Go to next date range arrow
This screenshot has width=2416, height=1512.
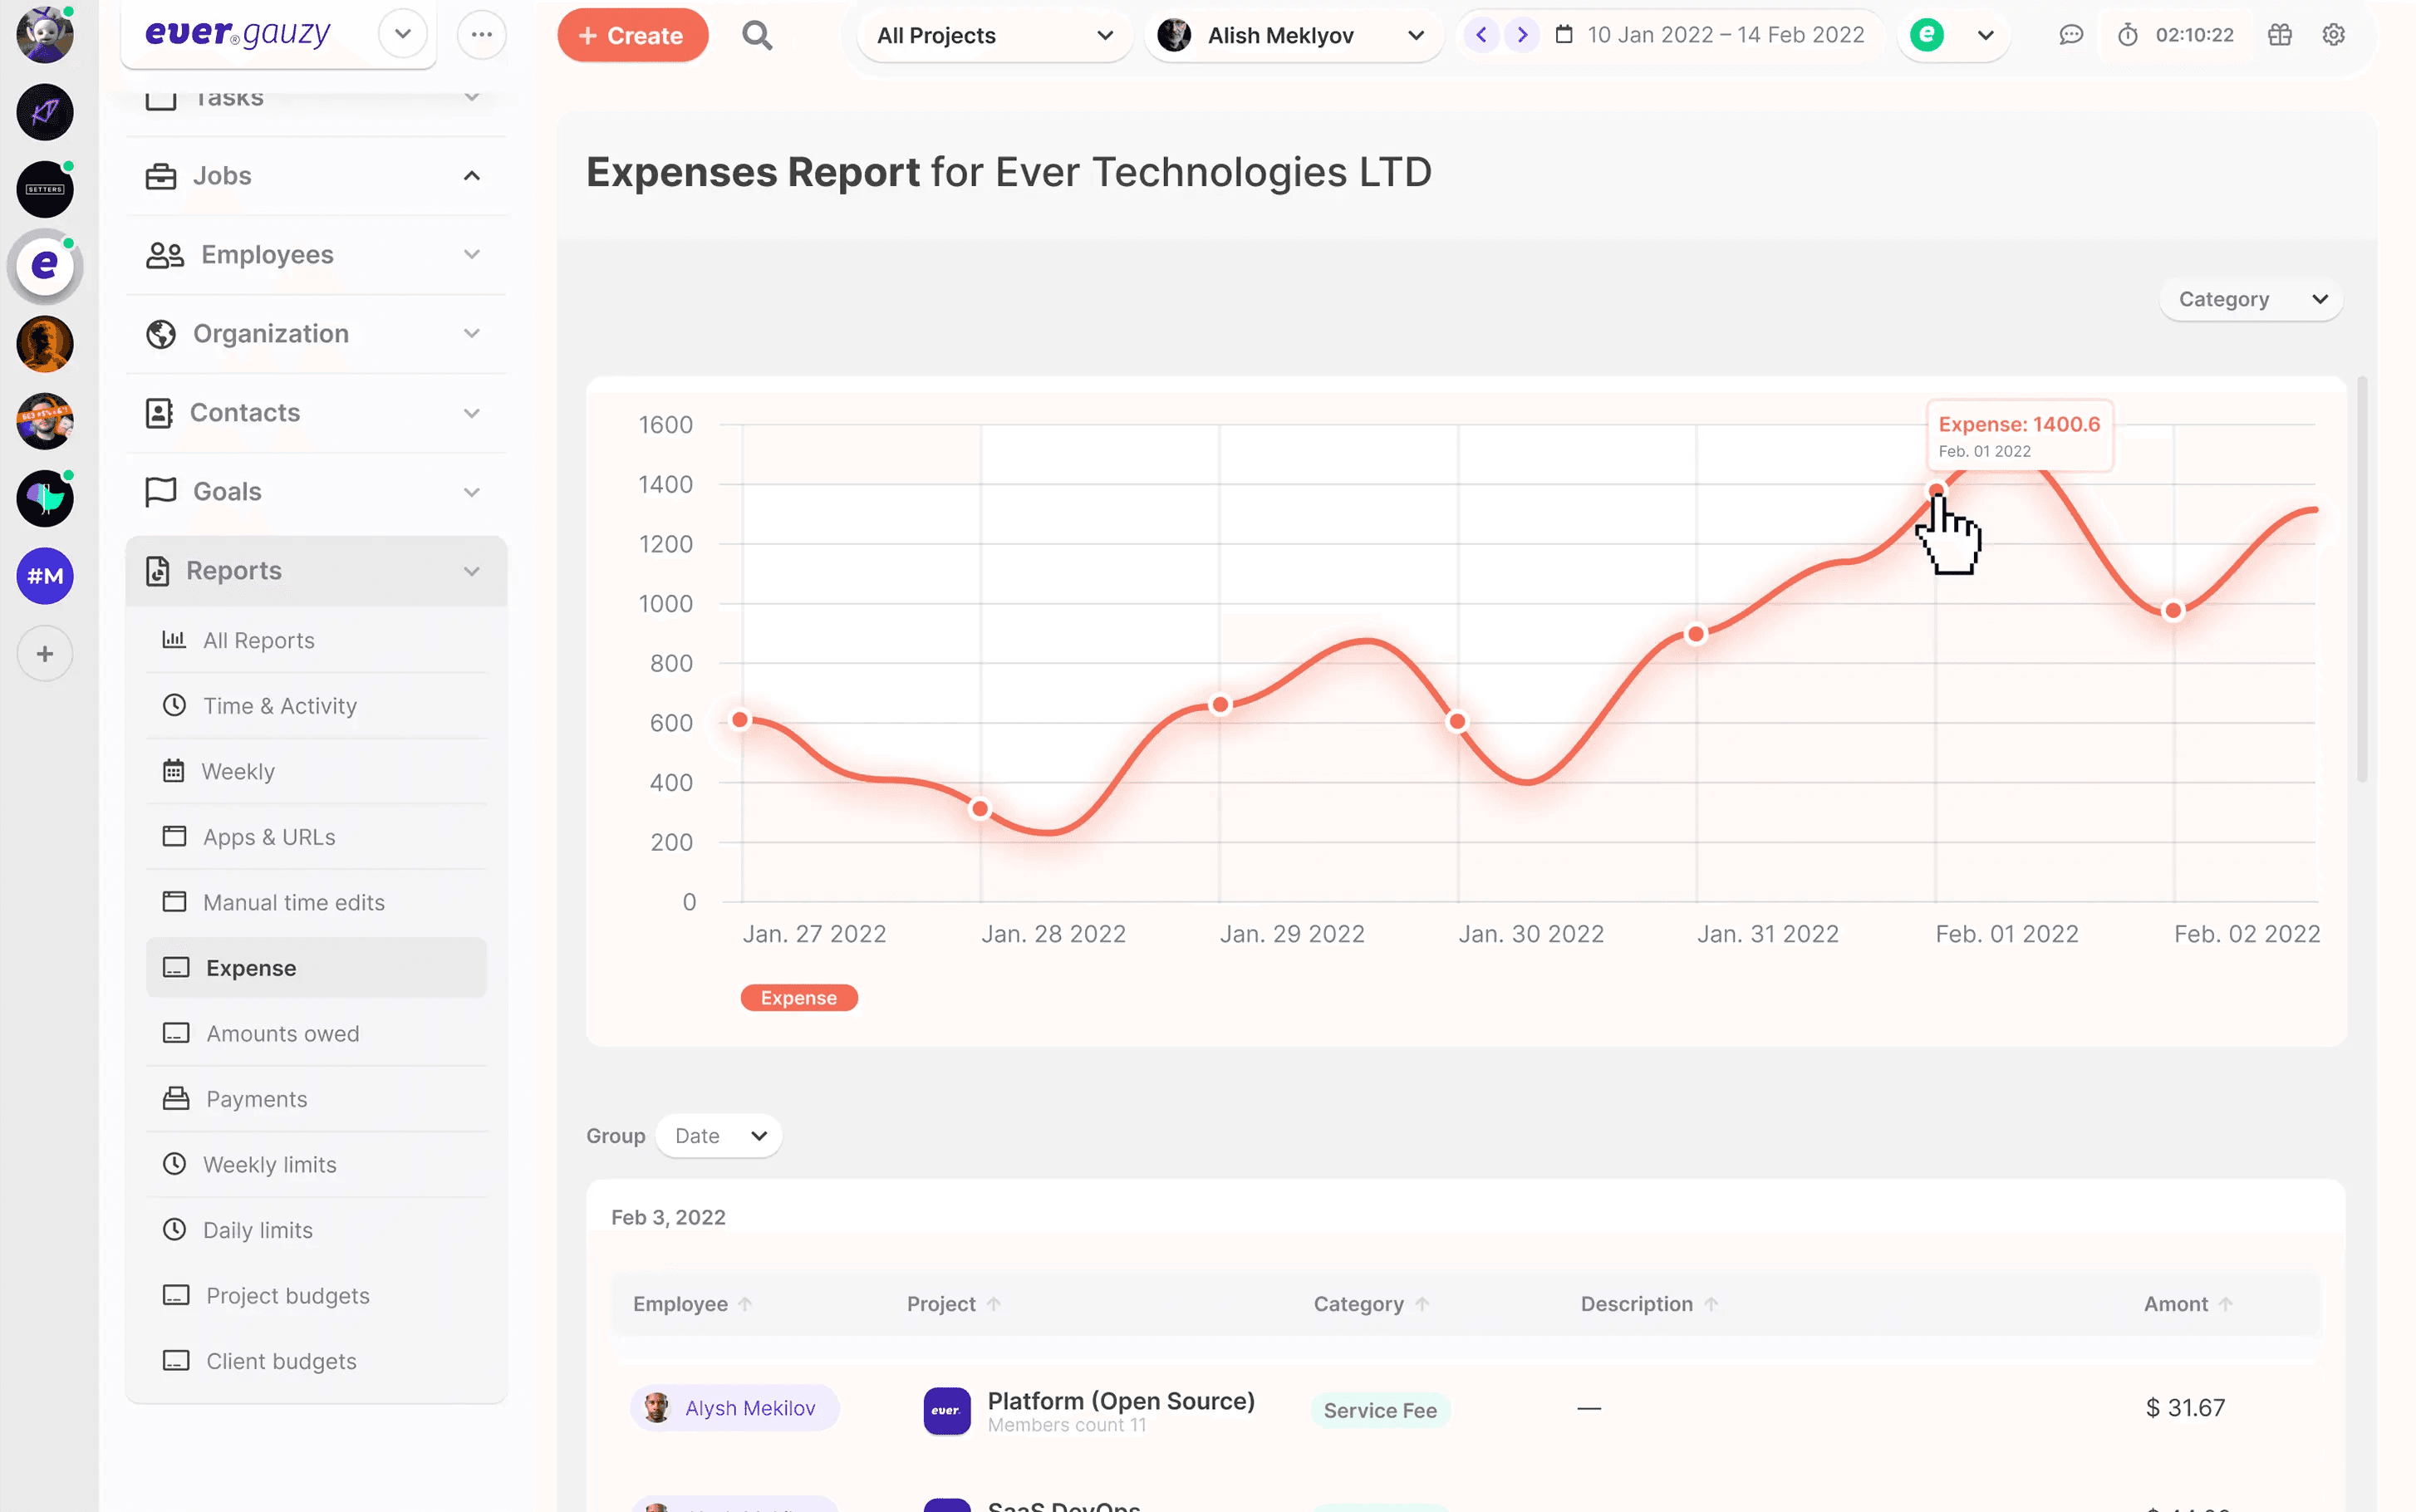pos(1522,35)
